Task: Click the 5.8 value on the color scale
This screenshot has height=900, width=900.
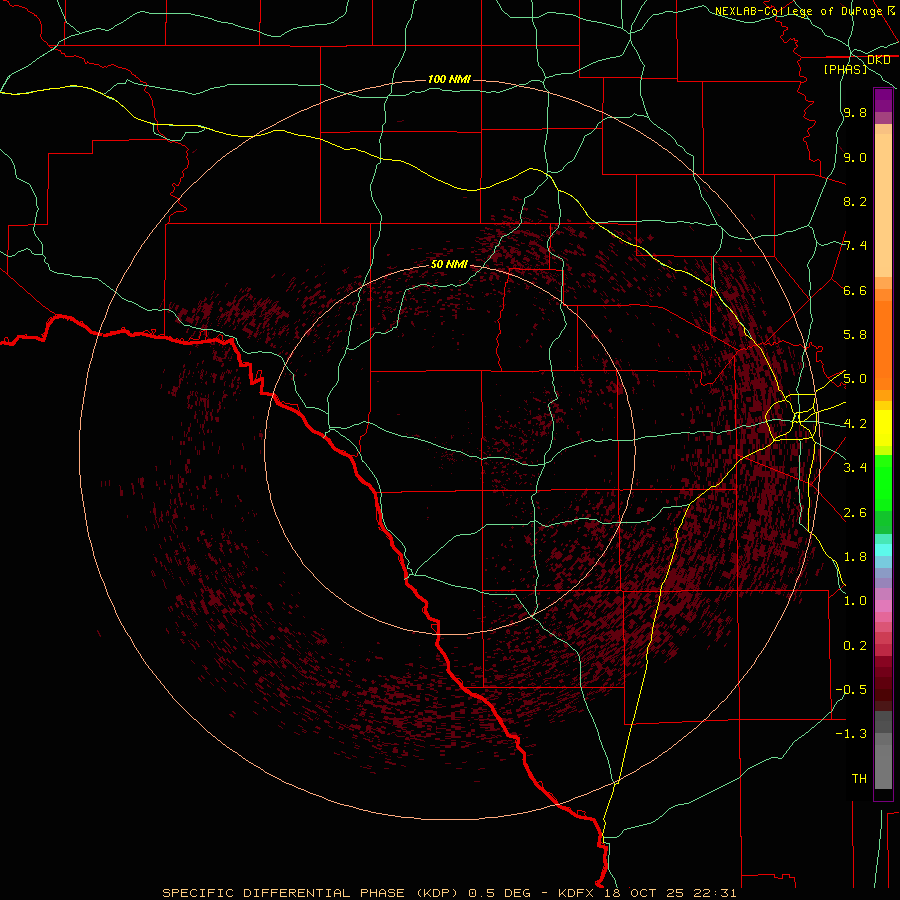Action: point(855,335)
